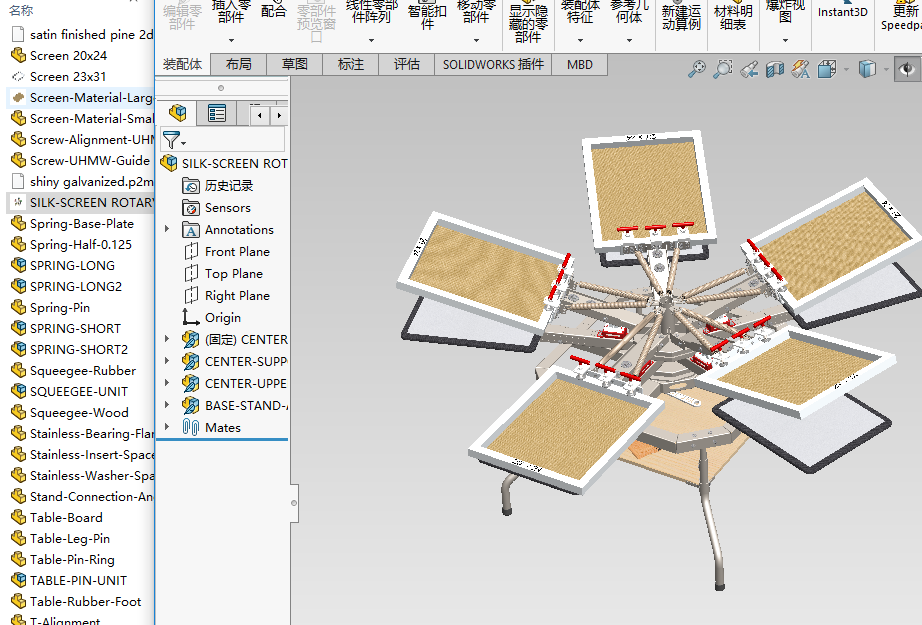Viewport: 922px width, 625px height.
Task: Expand the Mates folder
Action: pos(167,428)
